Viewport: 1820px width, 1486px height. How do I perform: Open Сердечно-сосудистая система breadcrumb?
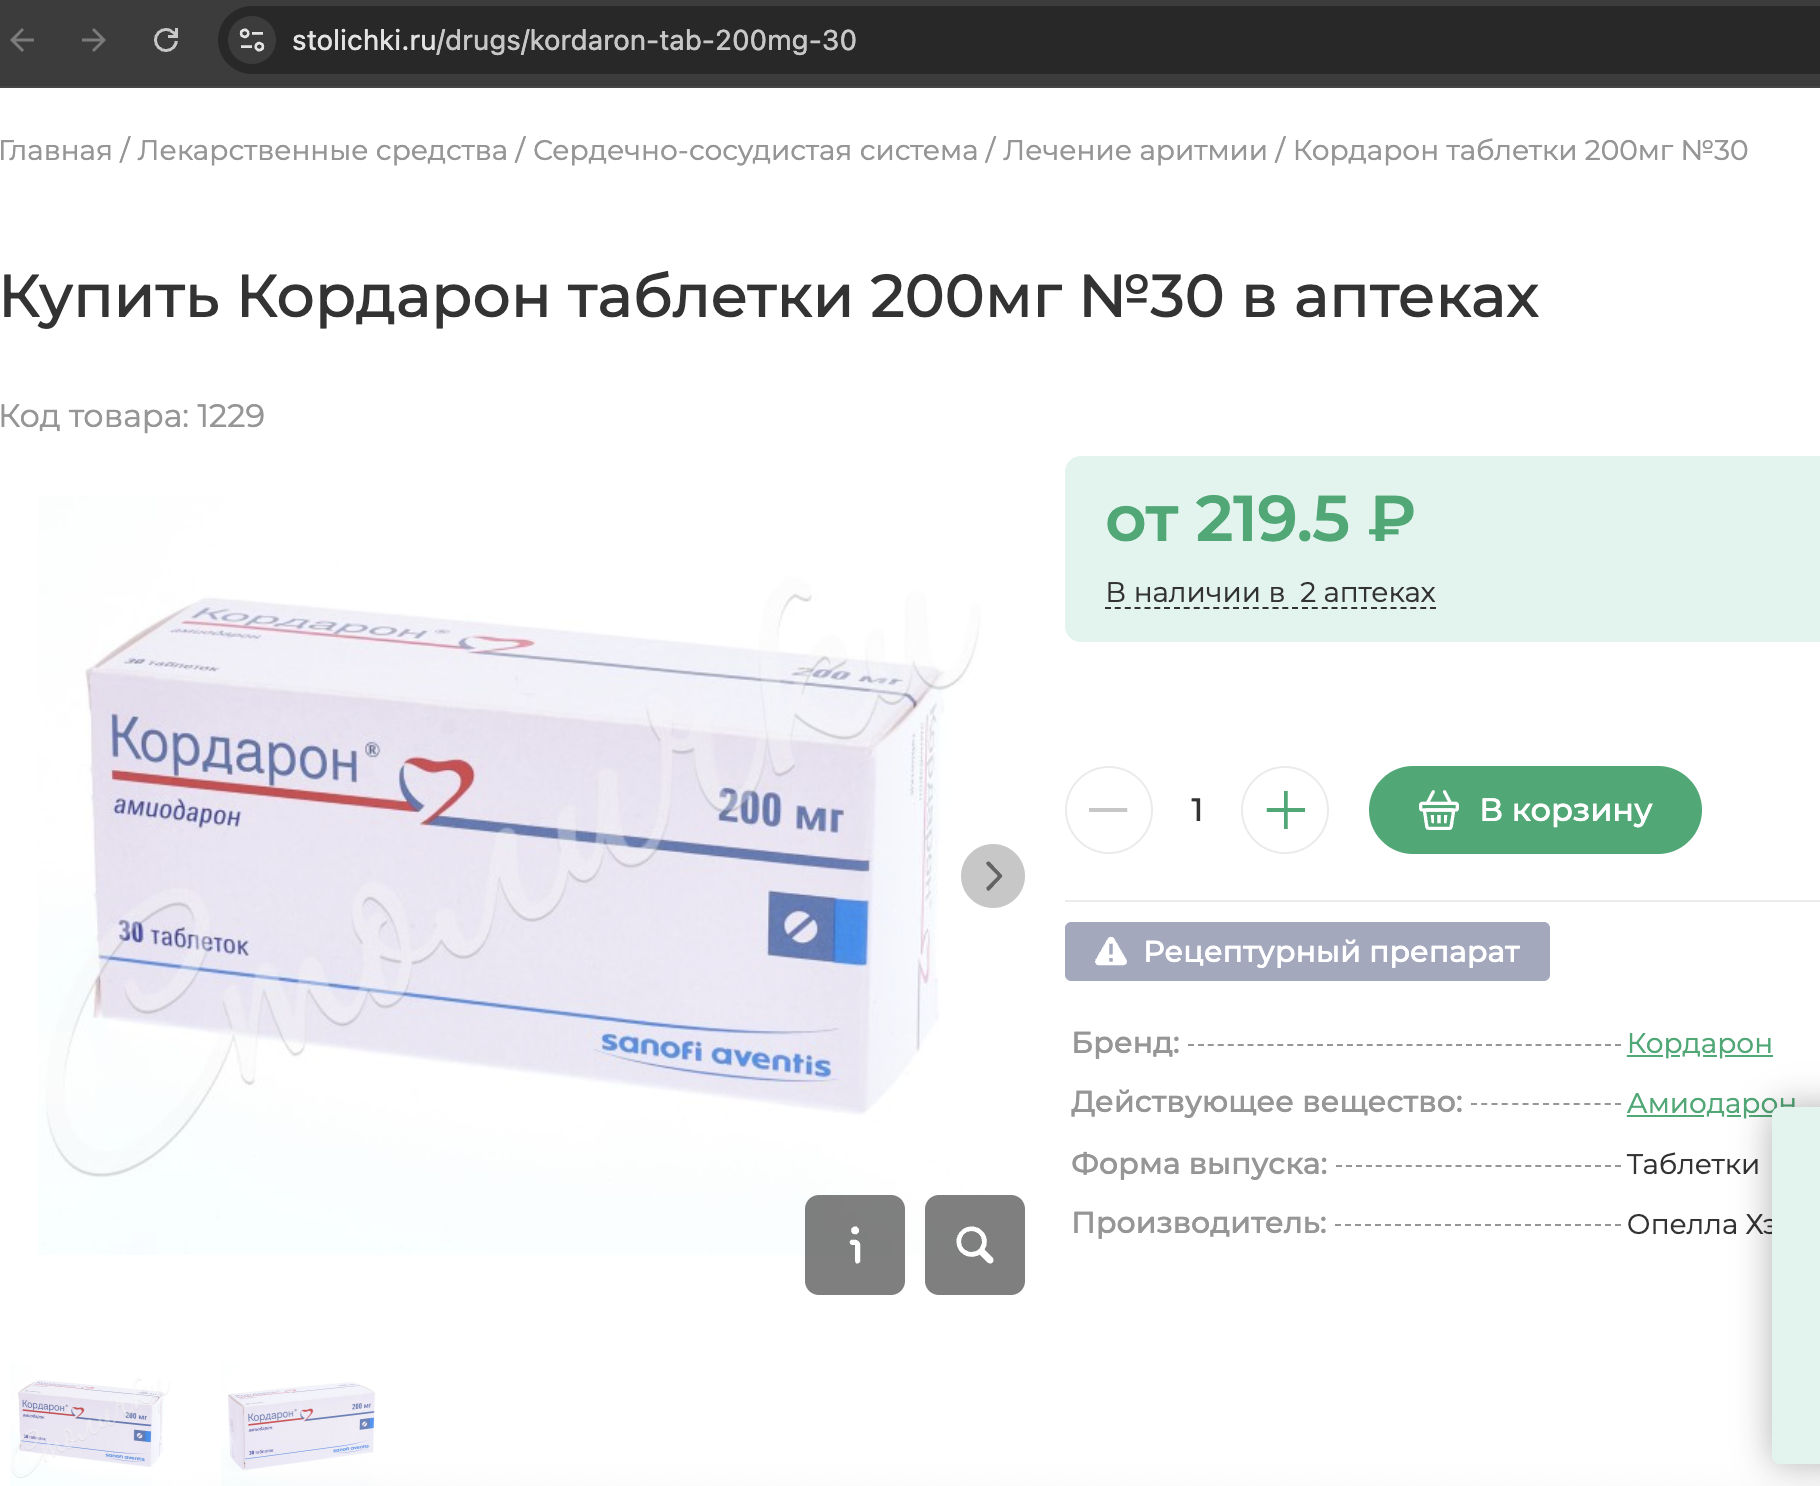[755, 150]
